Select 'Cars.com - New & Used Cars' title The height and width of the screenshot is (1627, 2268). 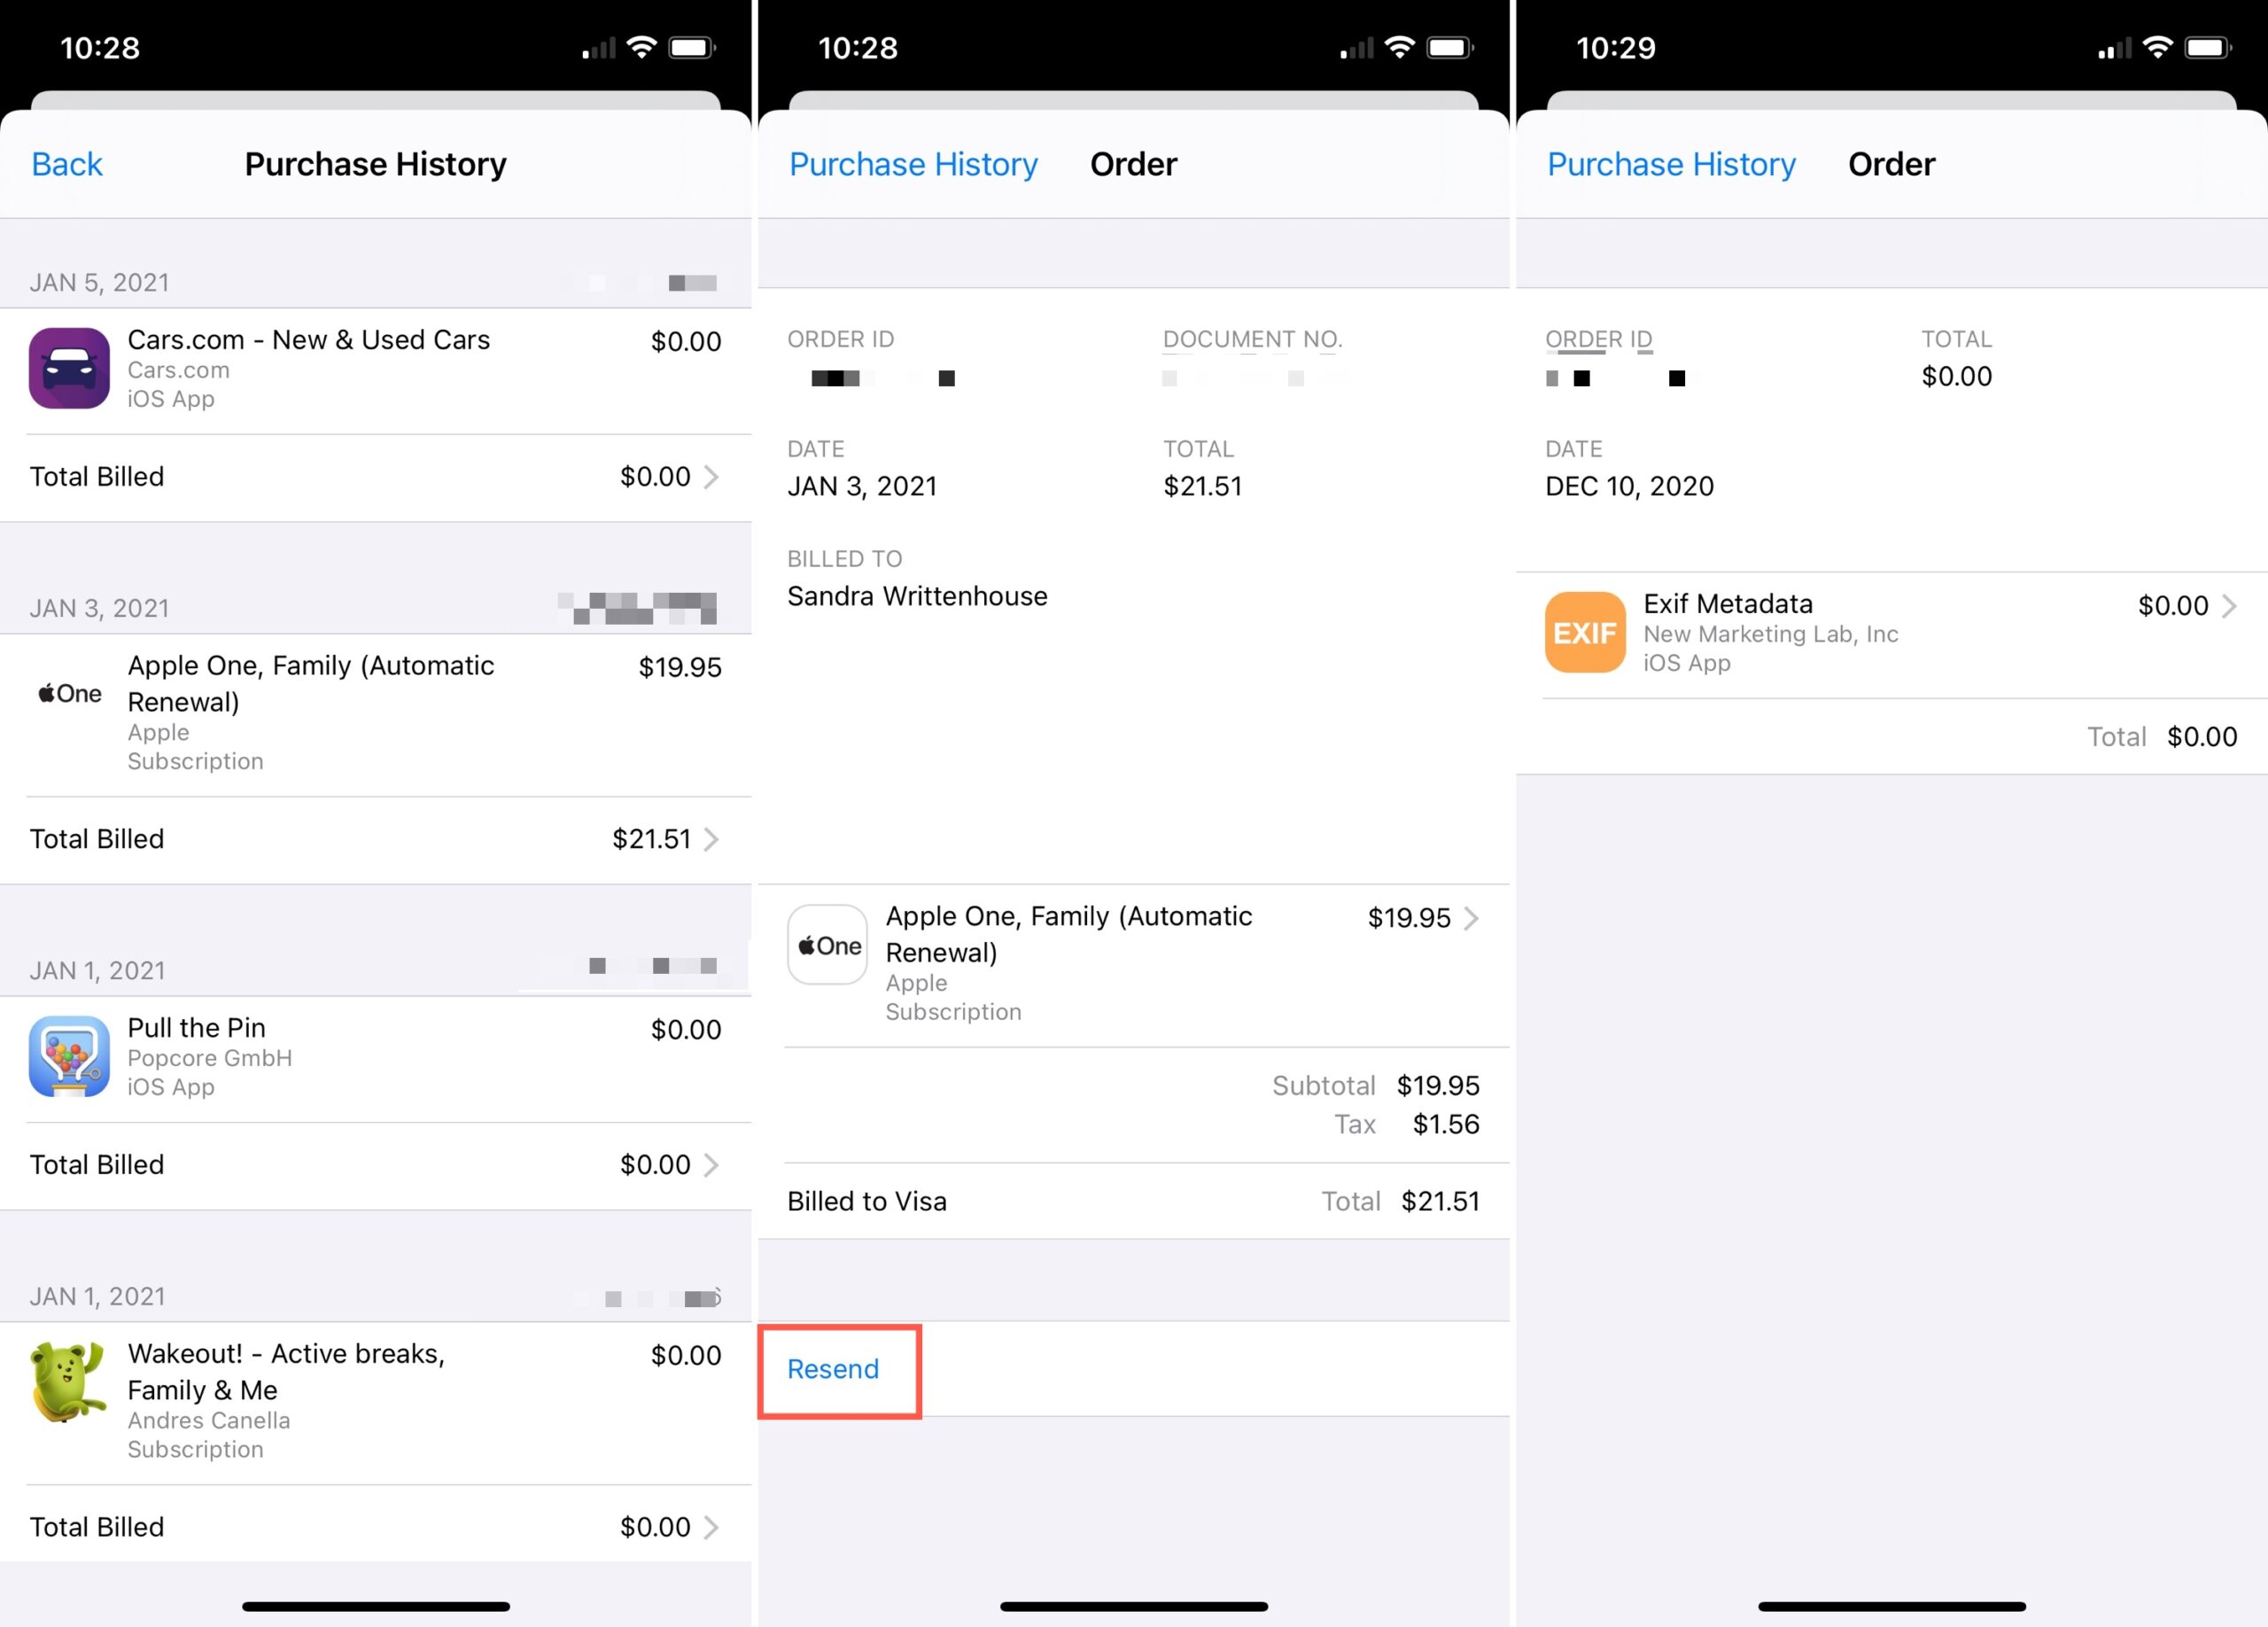pyautogui.click(x=309, y=340)
